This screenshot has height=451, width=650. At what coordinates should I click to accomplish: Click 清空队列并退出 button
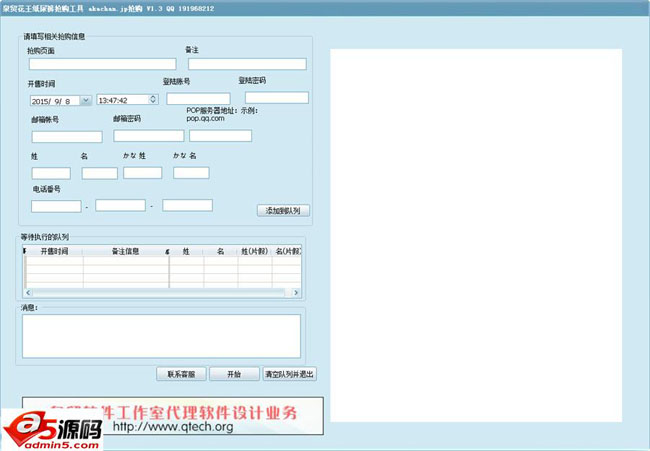pyautogui.click(x=289, y=374)
